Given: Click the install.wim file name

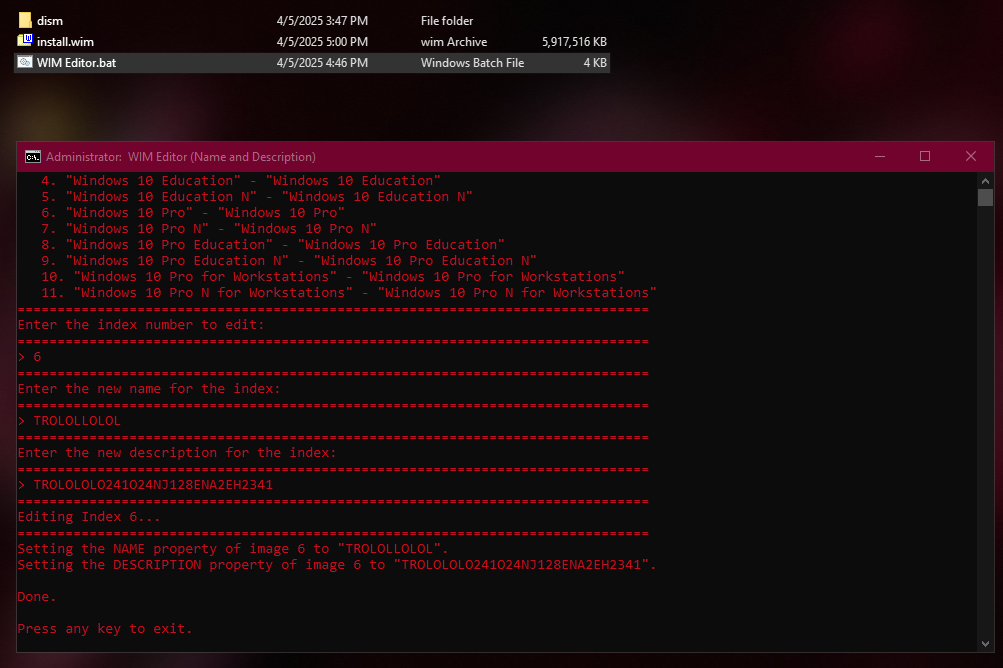Looking at the screenshot, I should click(65, 42).
